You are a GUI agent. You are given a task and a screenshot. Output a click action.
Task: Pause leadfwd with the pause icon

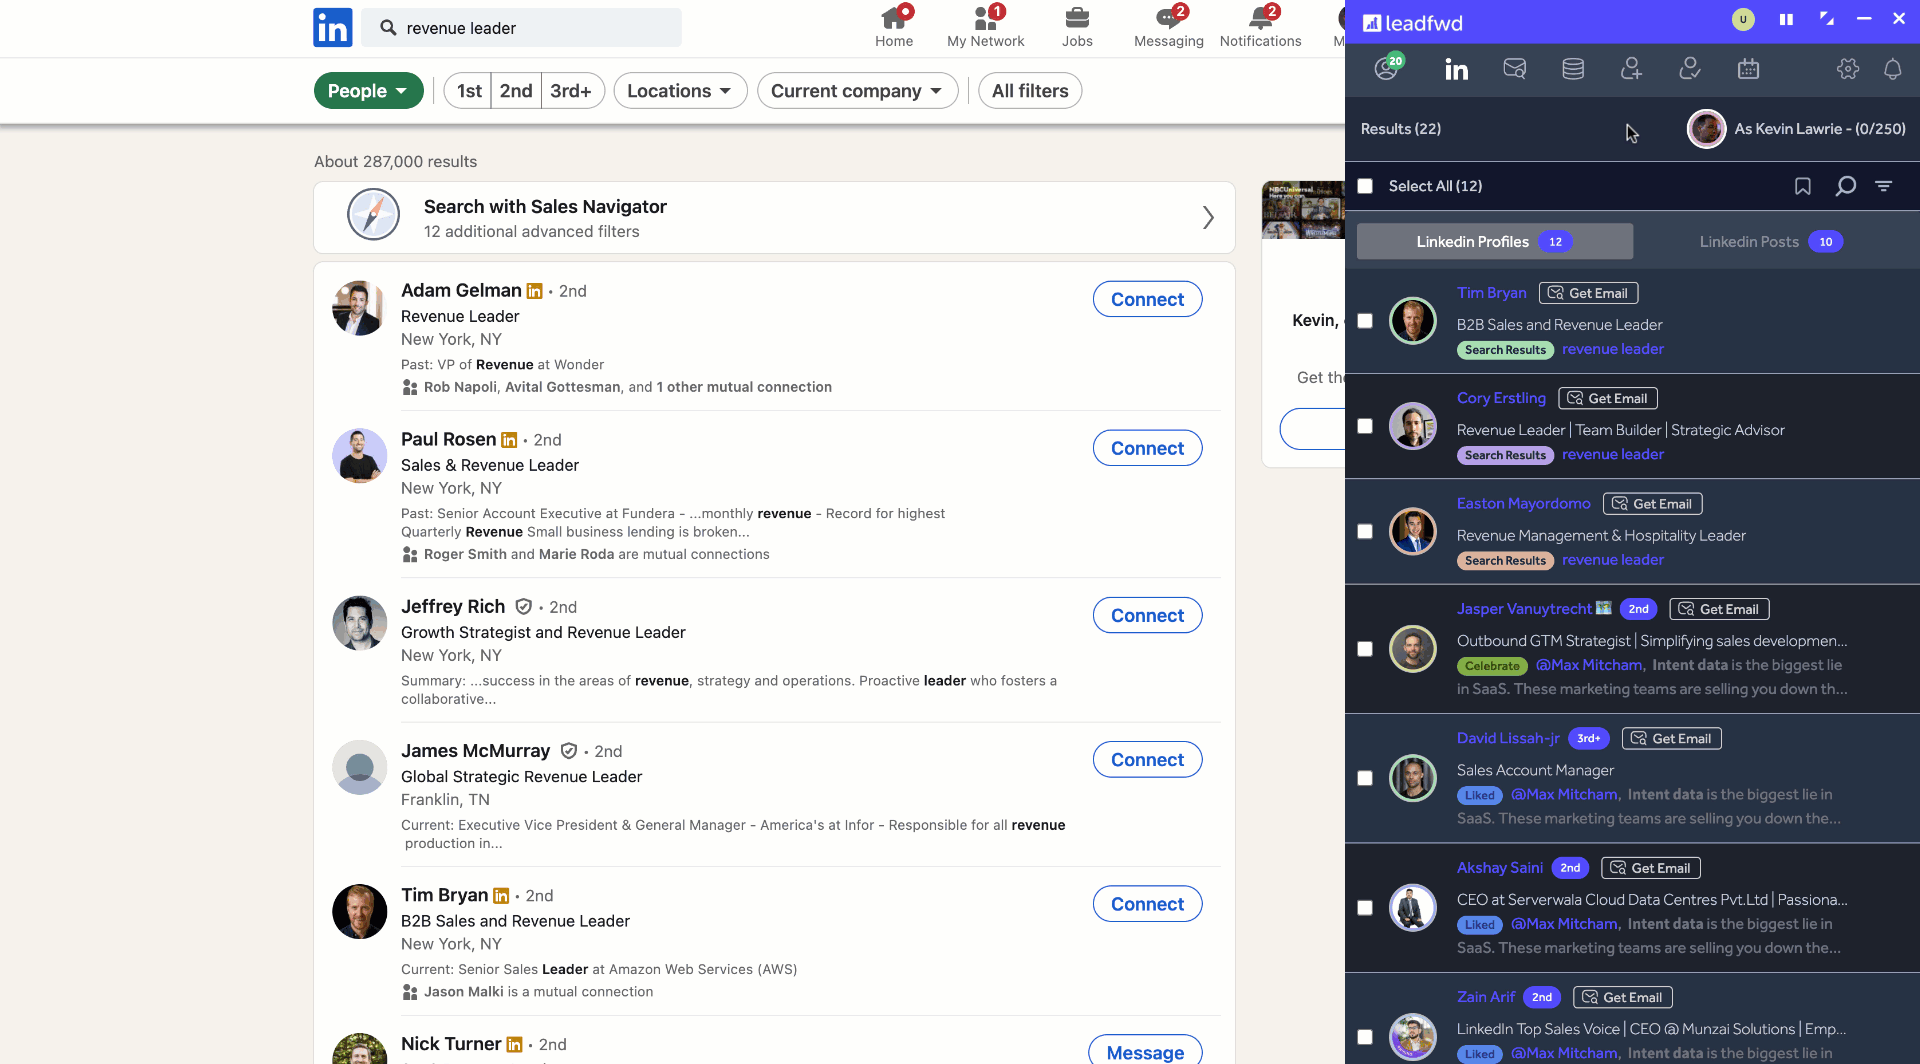point(1786,19)
